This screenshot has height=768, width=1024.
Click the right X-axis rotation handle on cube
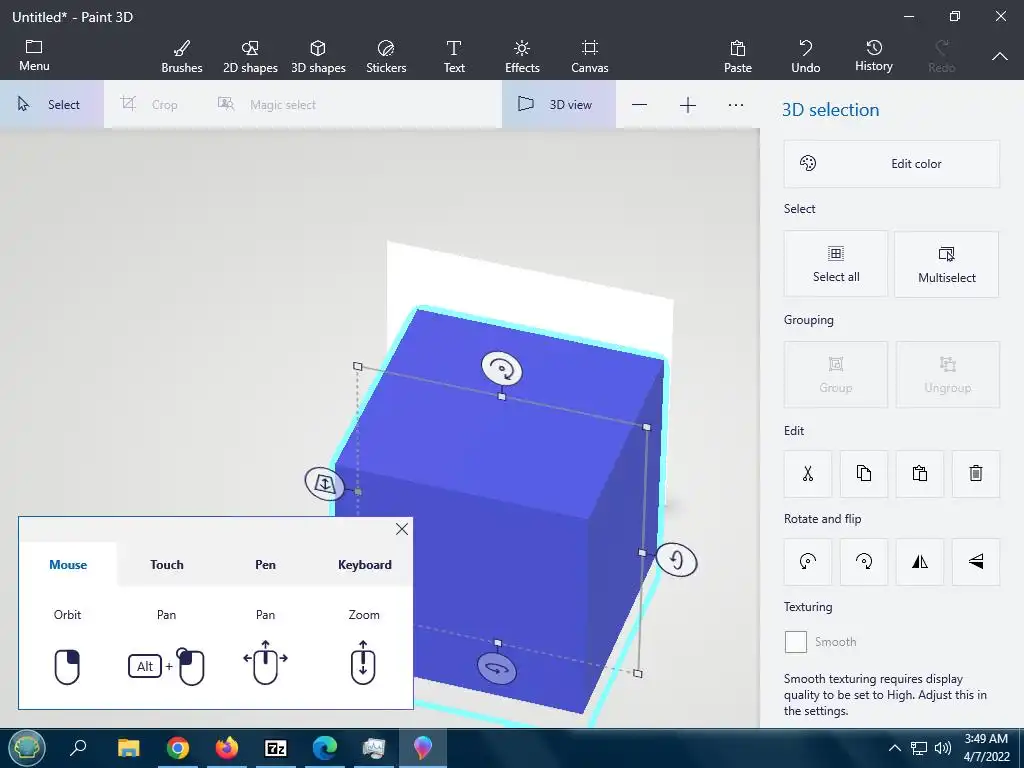677,560
